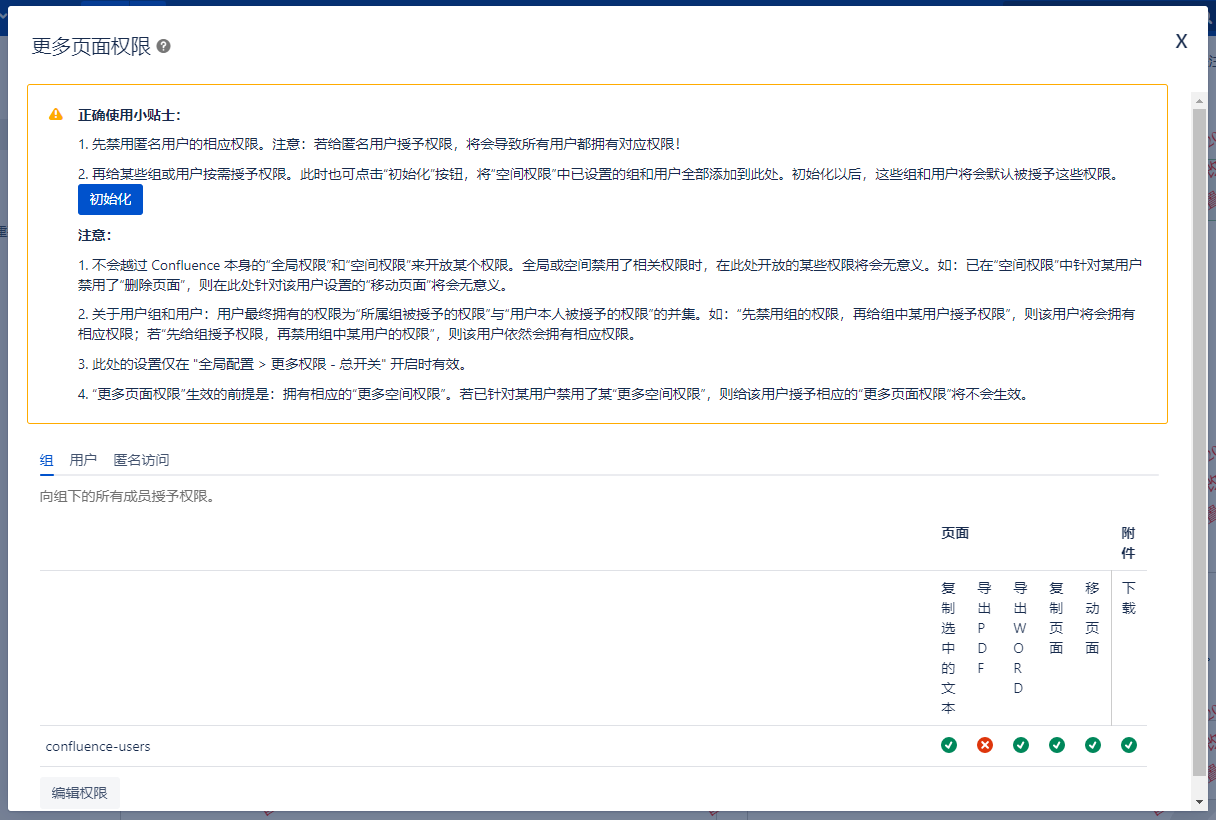This screenshot has width=1216, height=820.
Task: Open 编辑权限 to edit permissions
Action: click(80, 792)
